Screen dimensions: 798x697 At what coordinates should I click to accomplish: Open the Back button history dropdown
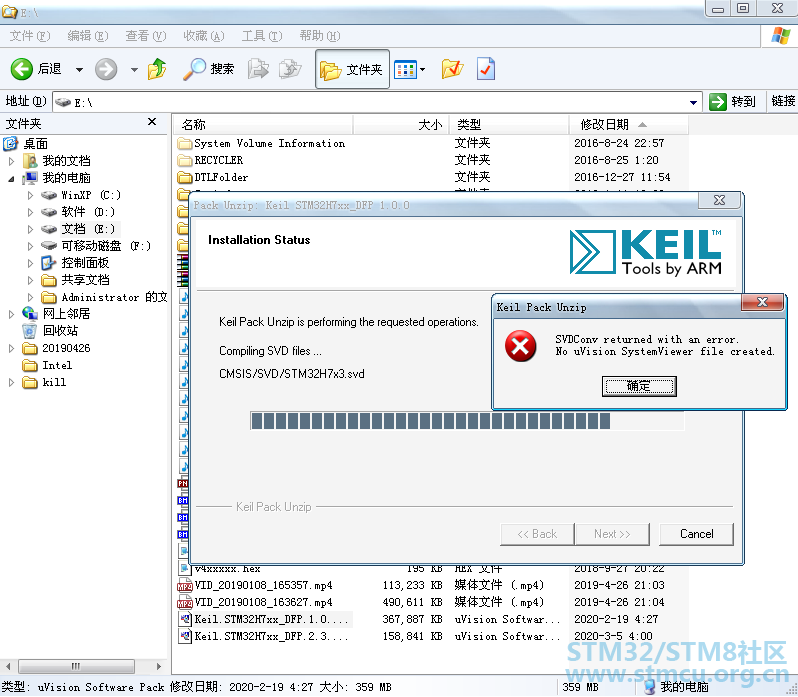click(79, 70)
